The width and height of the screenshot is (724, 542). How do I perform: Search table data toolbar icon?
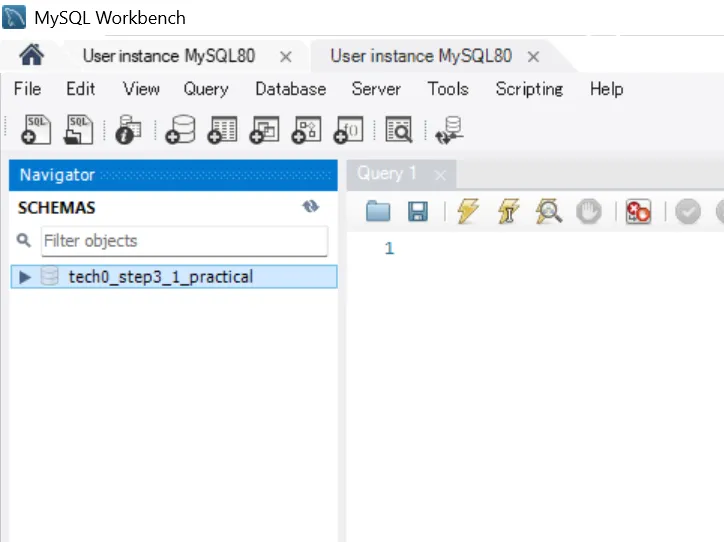point(398,130)
